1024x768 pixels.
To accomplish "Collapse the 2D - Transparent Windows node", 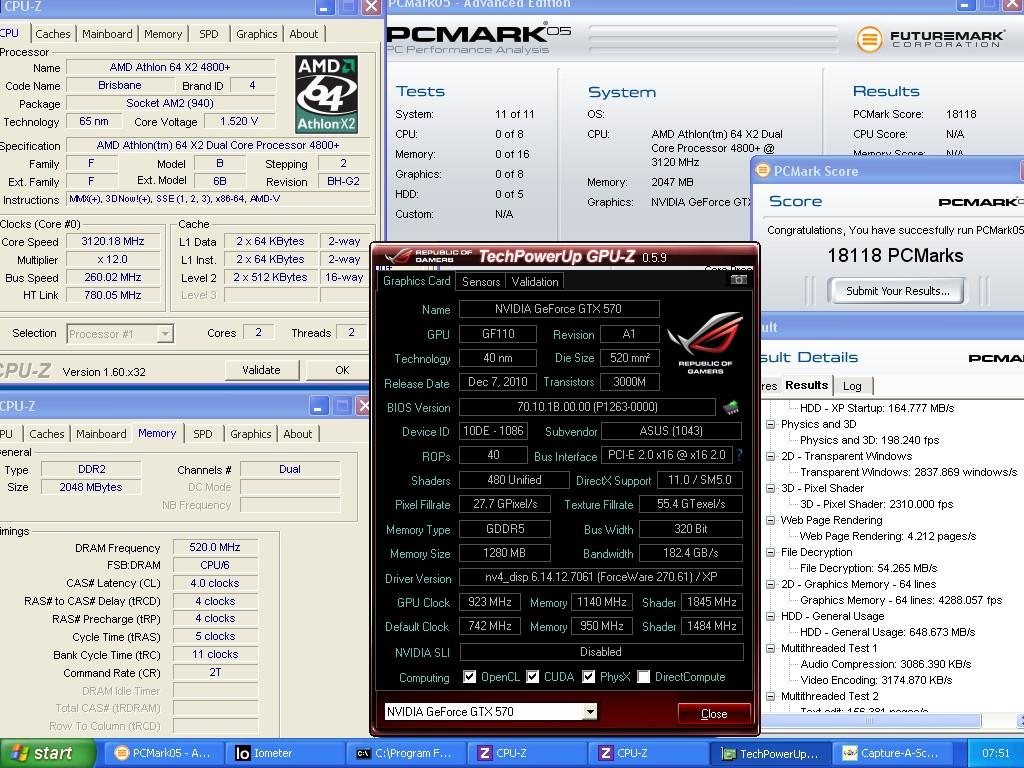I will [770, 456].
